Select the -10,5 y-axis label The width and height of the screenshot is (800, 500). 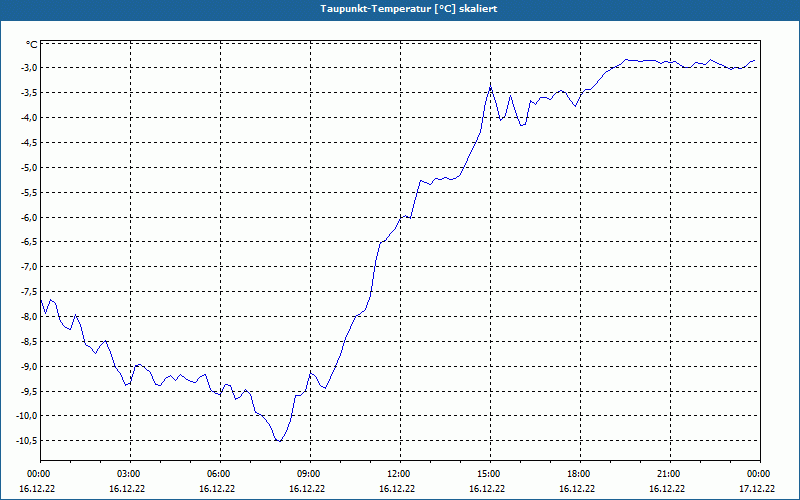click(27, 441)
